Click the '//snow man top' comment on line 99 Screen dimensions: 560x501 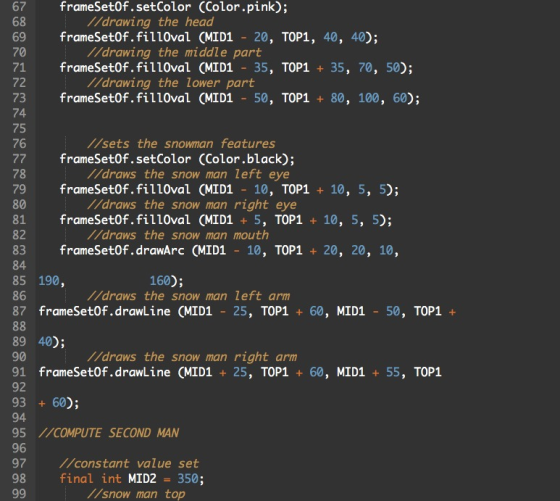click(136, 494)
